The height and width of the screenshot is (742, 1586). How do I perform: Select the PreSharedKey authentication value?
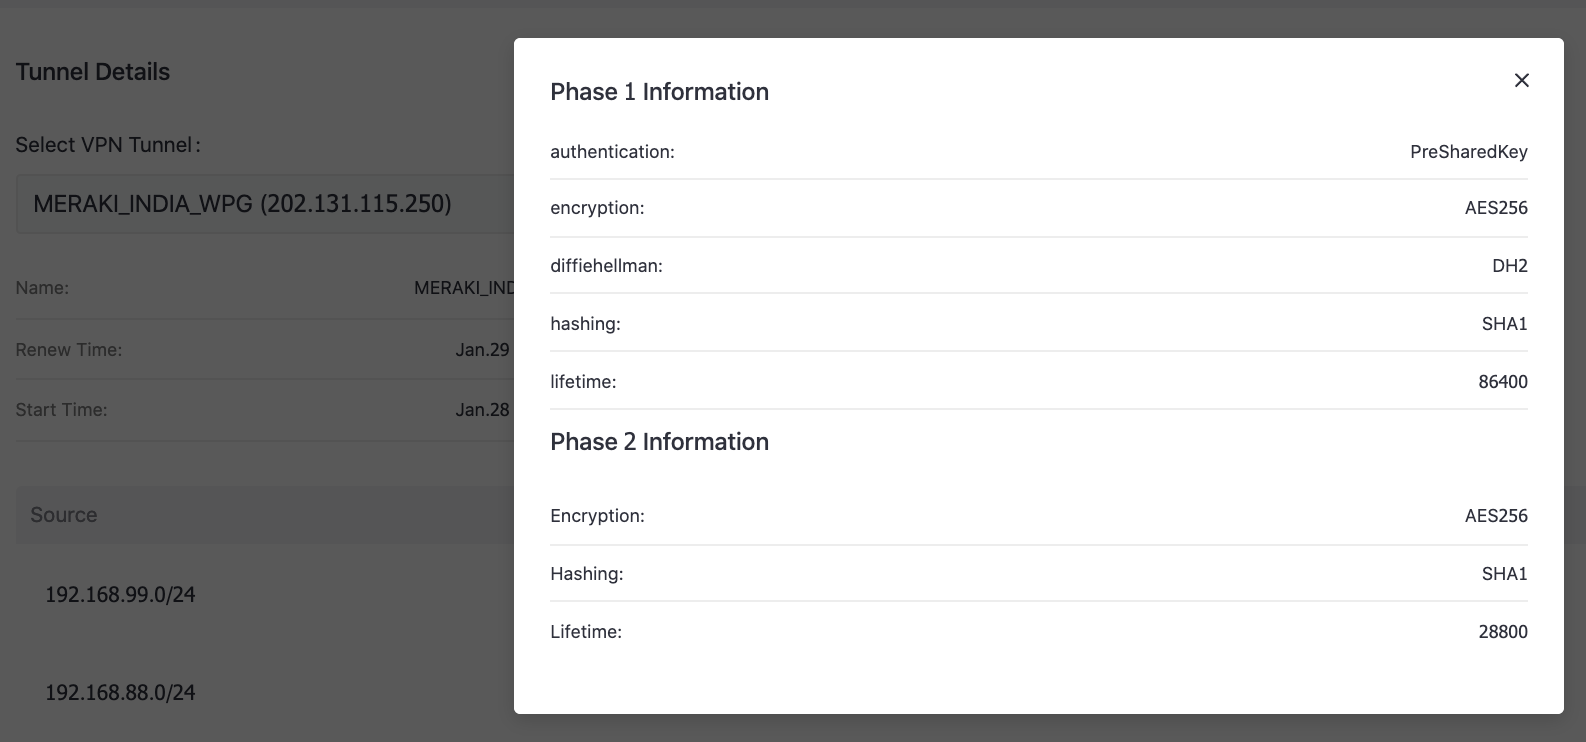coord(1468,152)
